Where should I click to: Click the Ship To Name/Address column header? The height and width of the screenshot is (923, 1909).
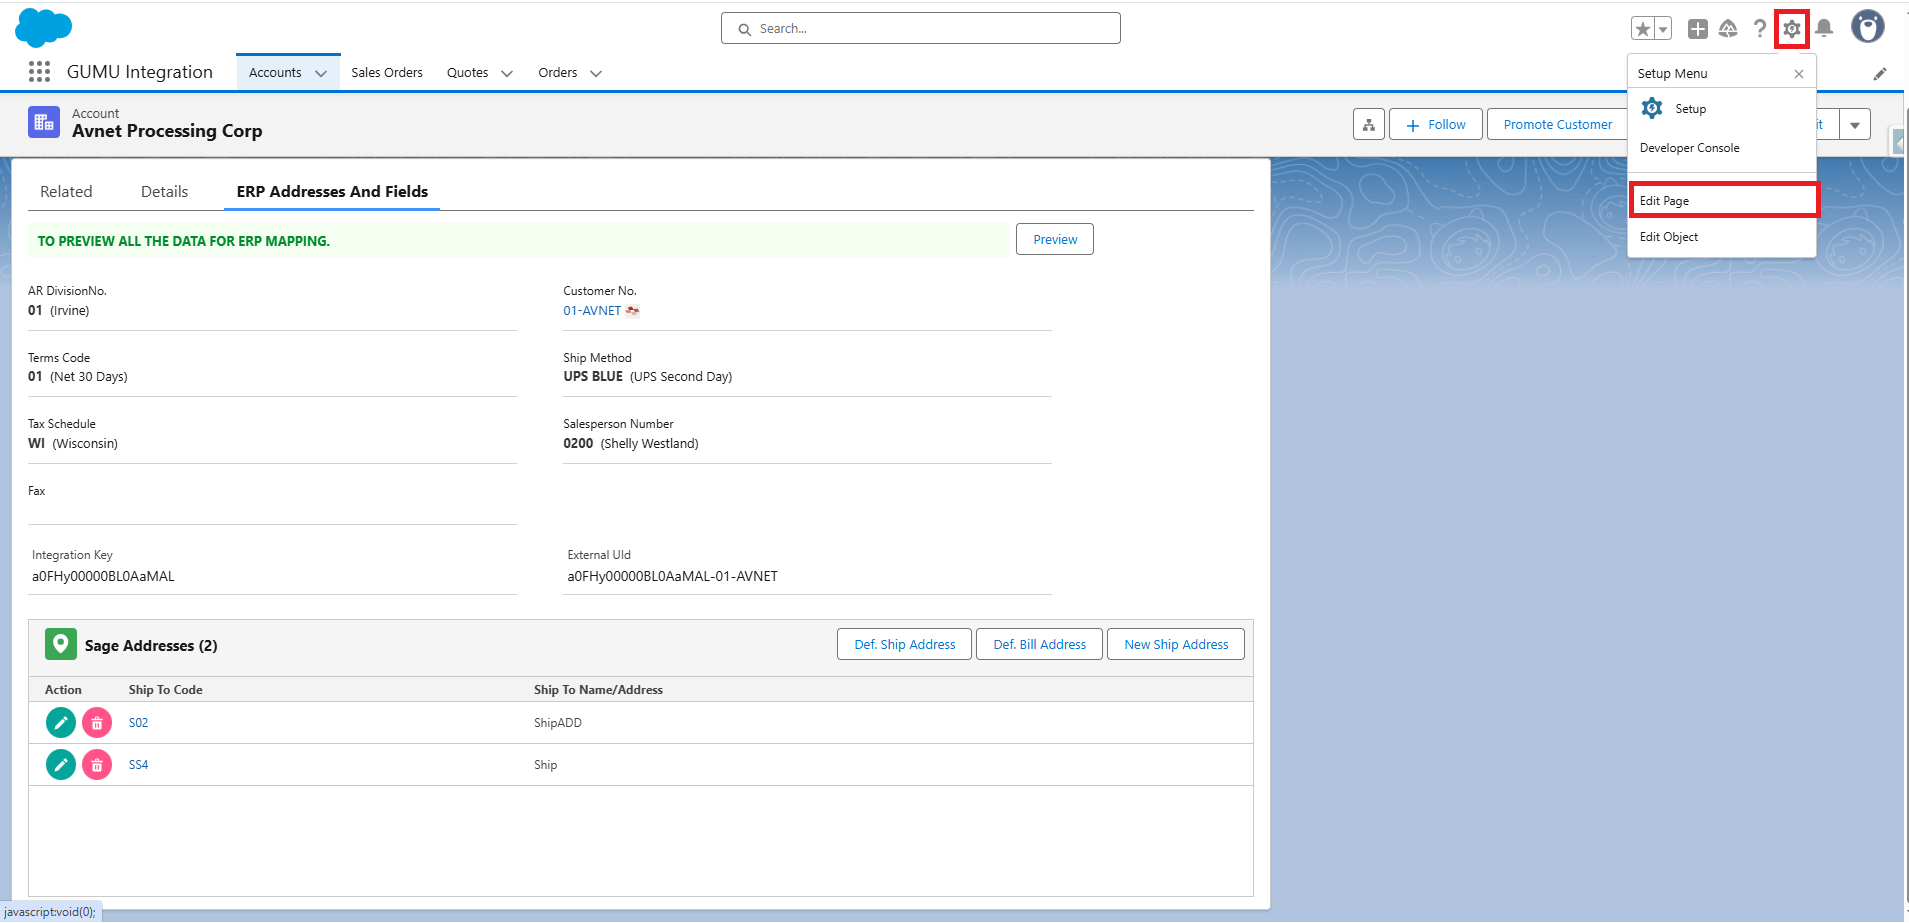[598, 690]
